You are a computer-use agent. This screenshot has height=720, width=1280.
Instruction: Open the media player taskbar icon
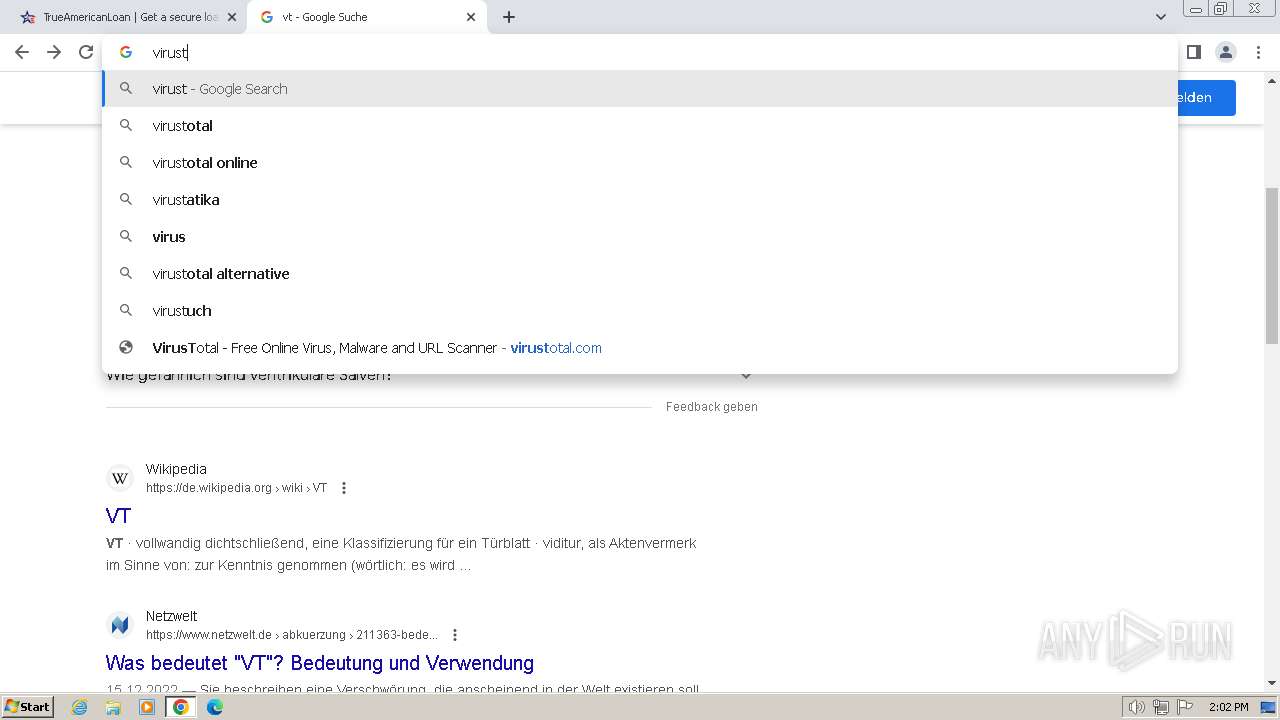pyautogui.click(x=147, y=707)
